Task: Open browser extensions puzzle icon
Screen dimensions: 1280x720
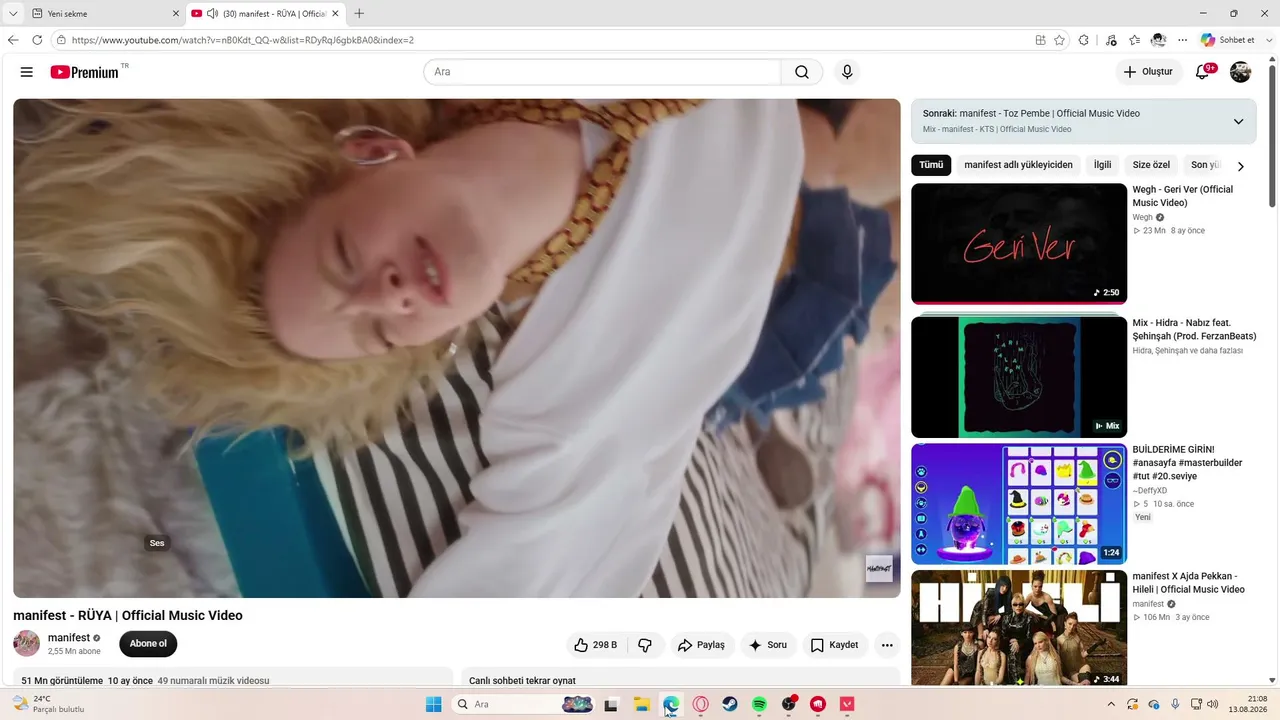Action: [1084, 40]
